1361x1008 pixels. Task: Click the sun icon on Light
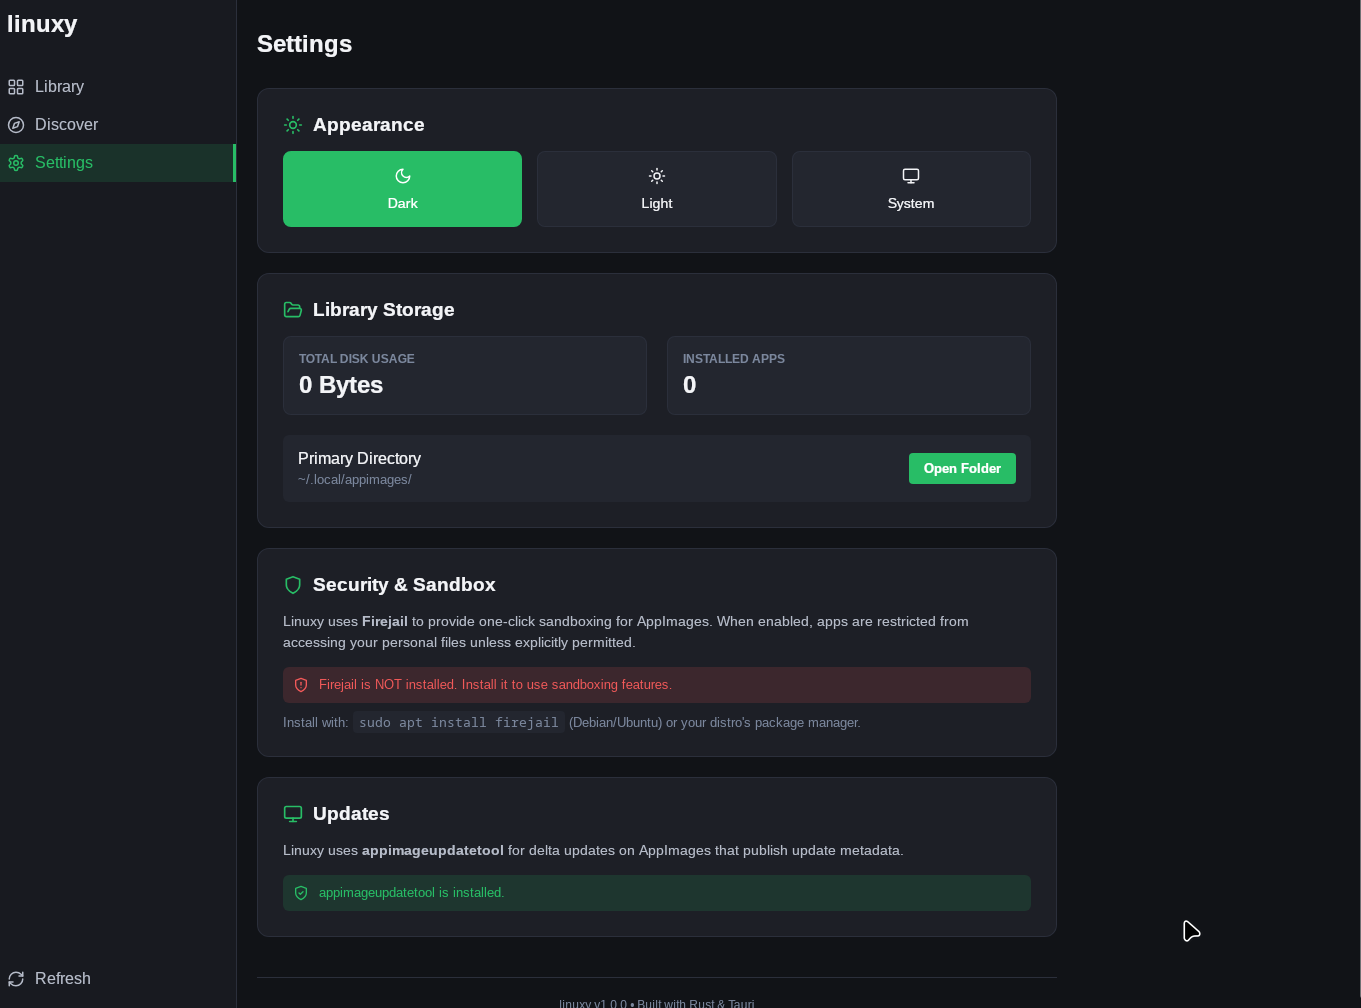(x=657, y=176)
